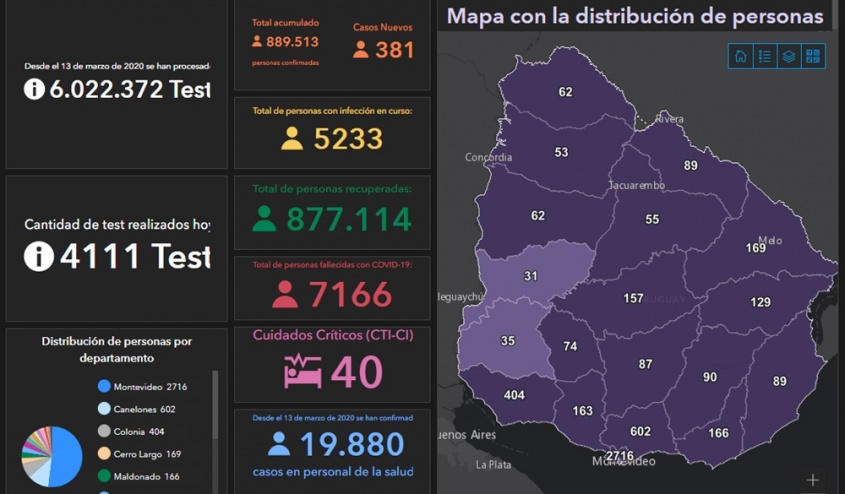Click info icon beside 4111 Test
Image resolution: width=845 pixels, height=494 pixels.
[38, 257]
